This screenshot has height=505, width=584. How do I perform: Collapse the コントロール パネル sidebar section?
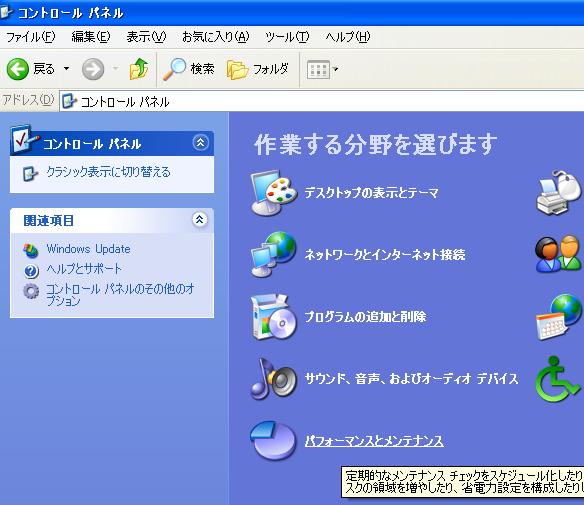coord(200,143)
